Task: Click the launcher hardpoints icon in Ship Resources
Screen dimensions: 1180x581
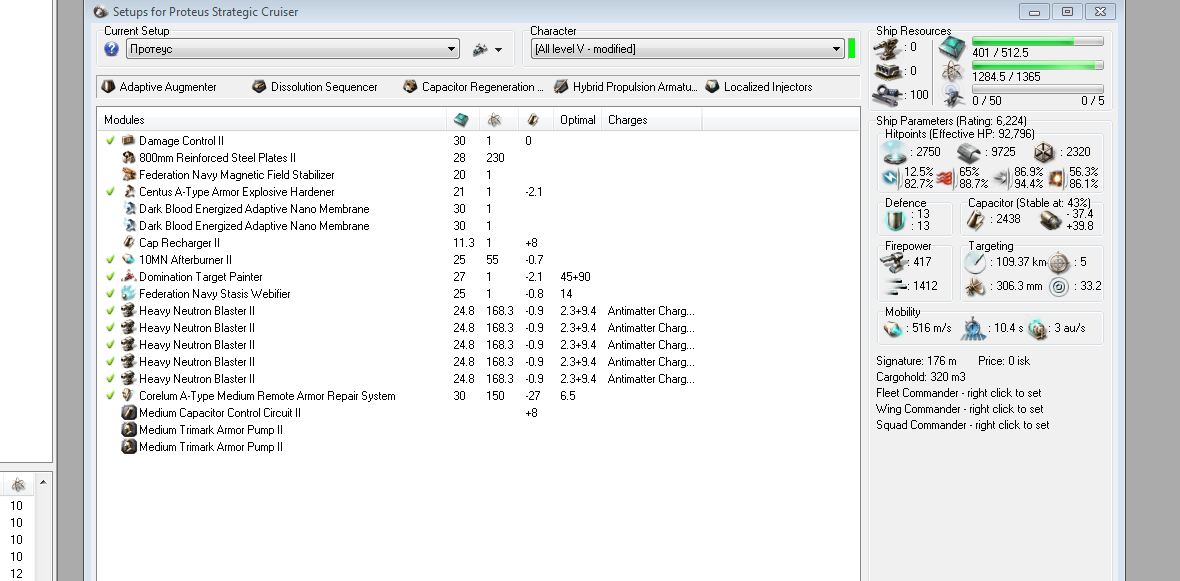Action: point(889,71)
